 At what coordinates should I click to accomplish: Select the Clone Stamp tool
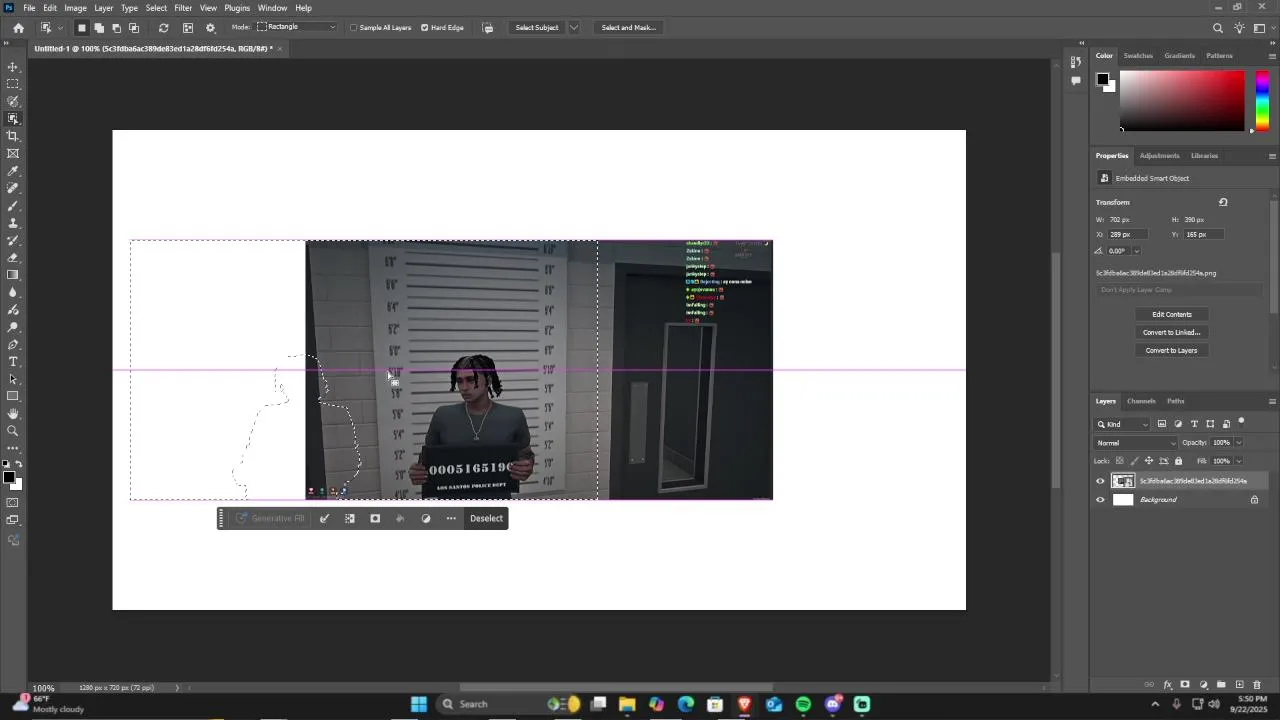click(13, 223)
